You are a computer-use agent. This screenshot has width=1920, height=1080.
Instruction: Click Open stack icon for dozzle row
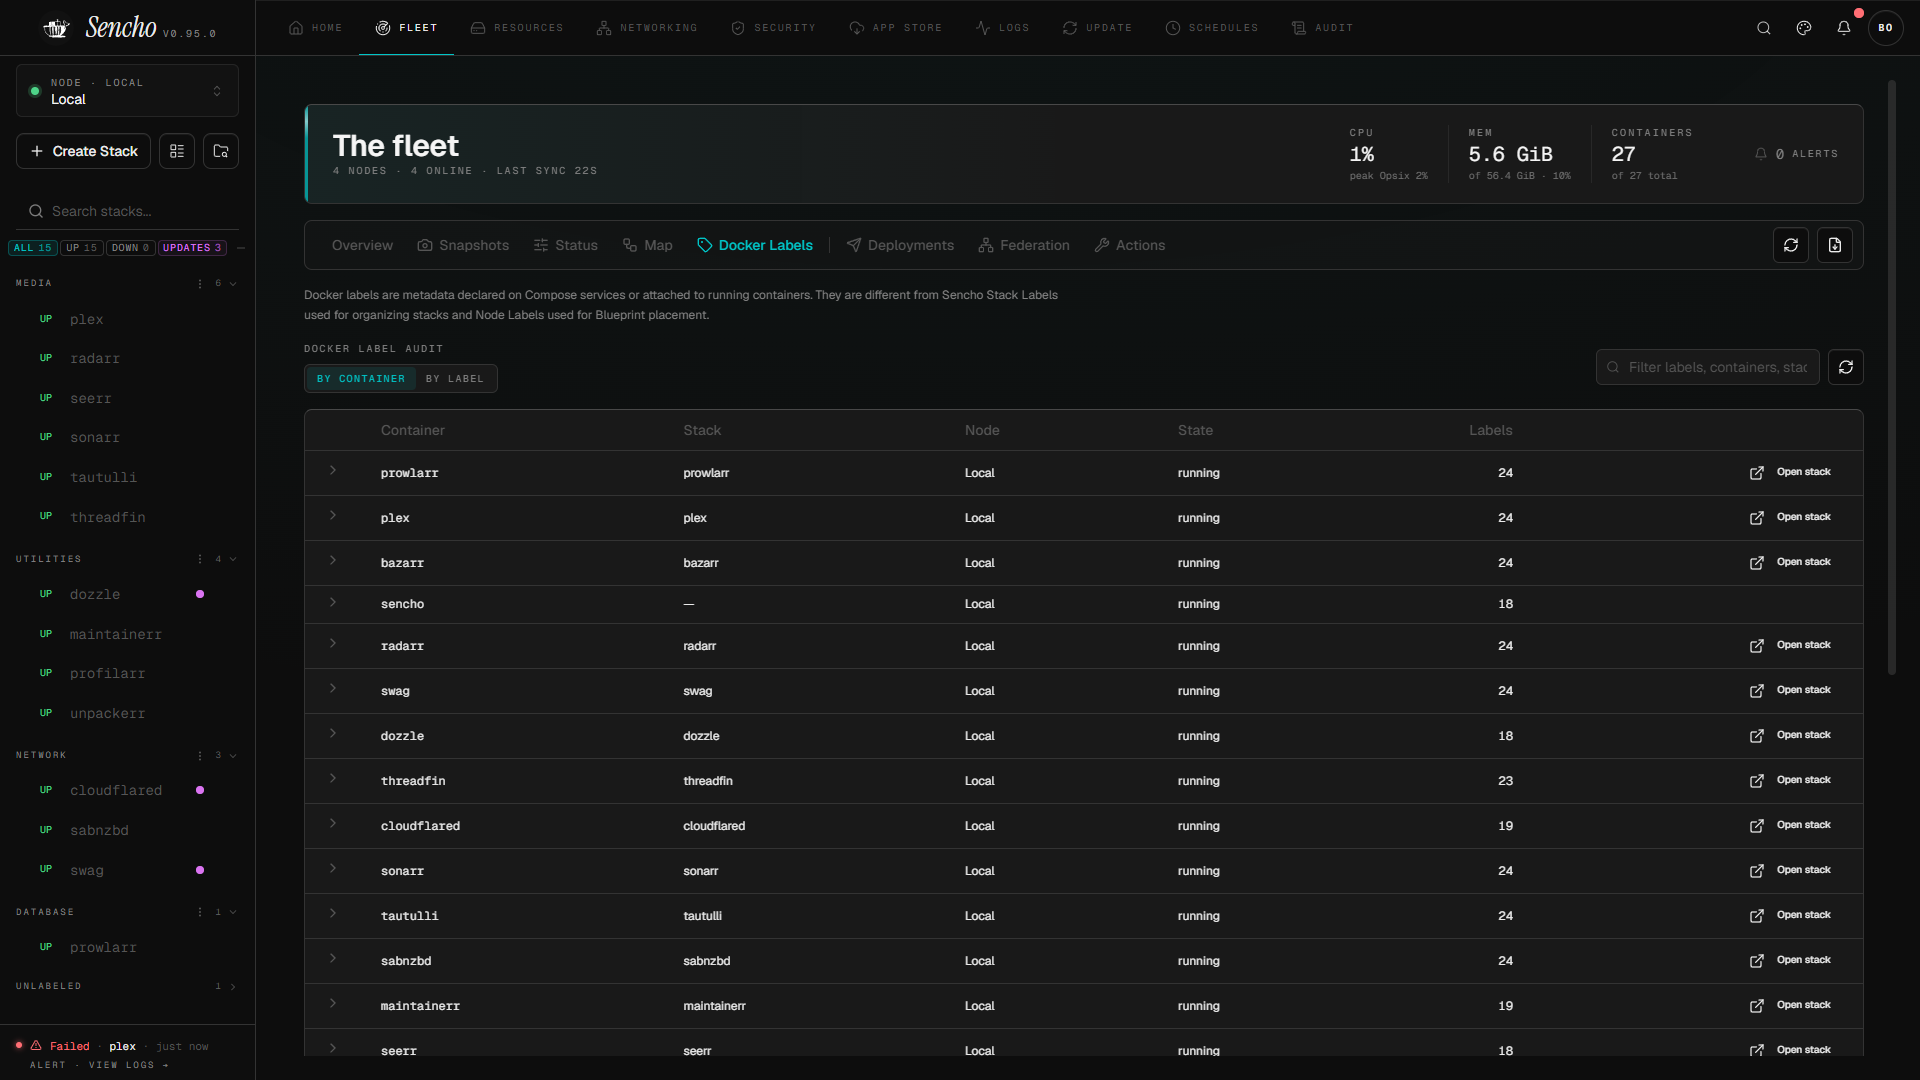tap(1757, 736)
